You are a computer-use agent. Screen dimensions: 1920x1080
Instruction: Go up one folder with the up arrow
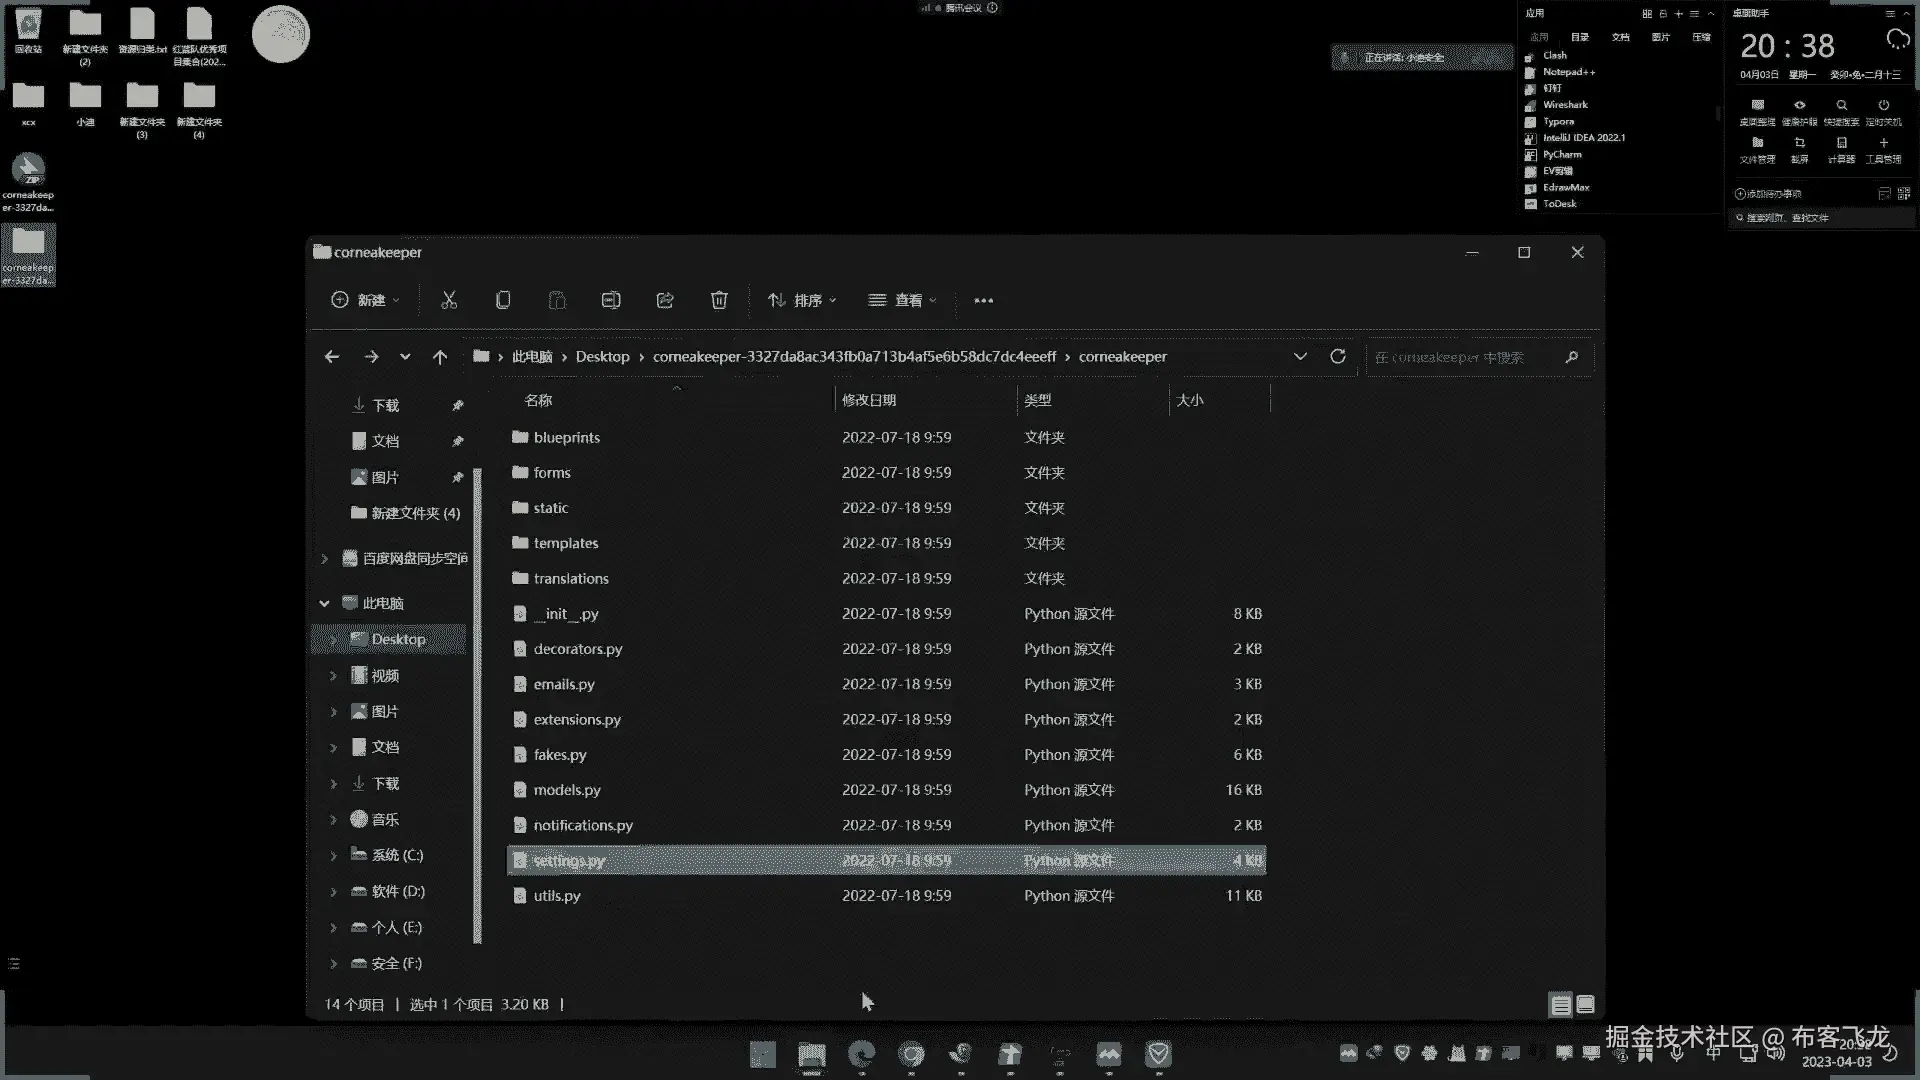440,357
